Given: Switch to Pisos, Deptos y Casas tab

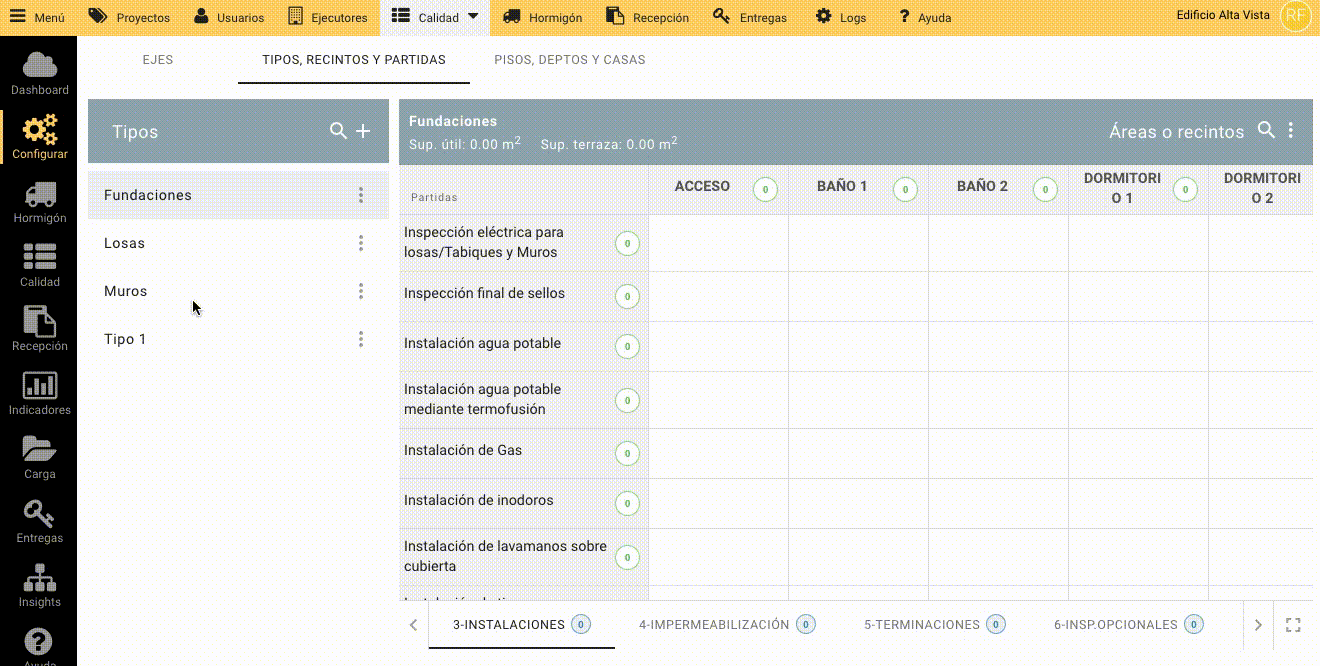Looking at the screenshot, I should click(x=569, y=60).
